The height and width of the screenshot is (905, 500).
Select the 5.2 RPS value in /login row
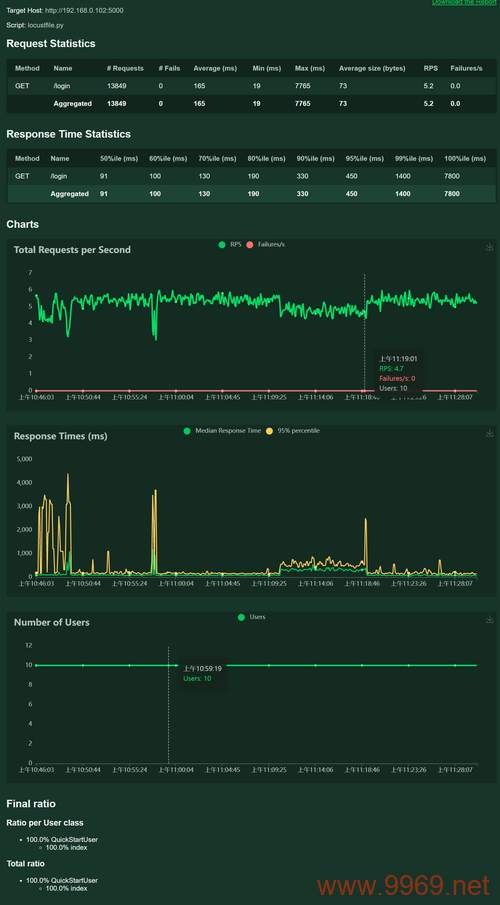428,86
